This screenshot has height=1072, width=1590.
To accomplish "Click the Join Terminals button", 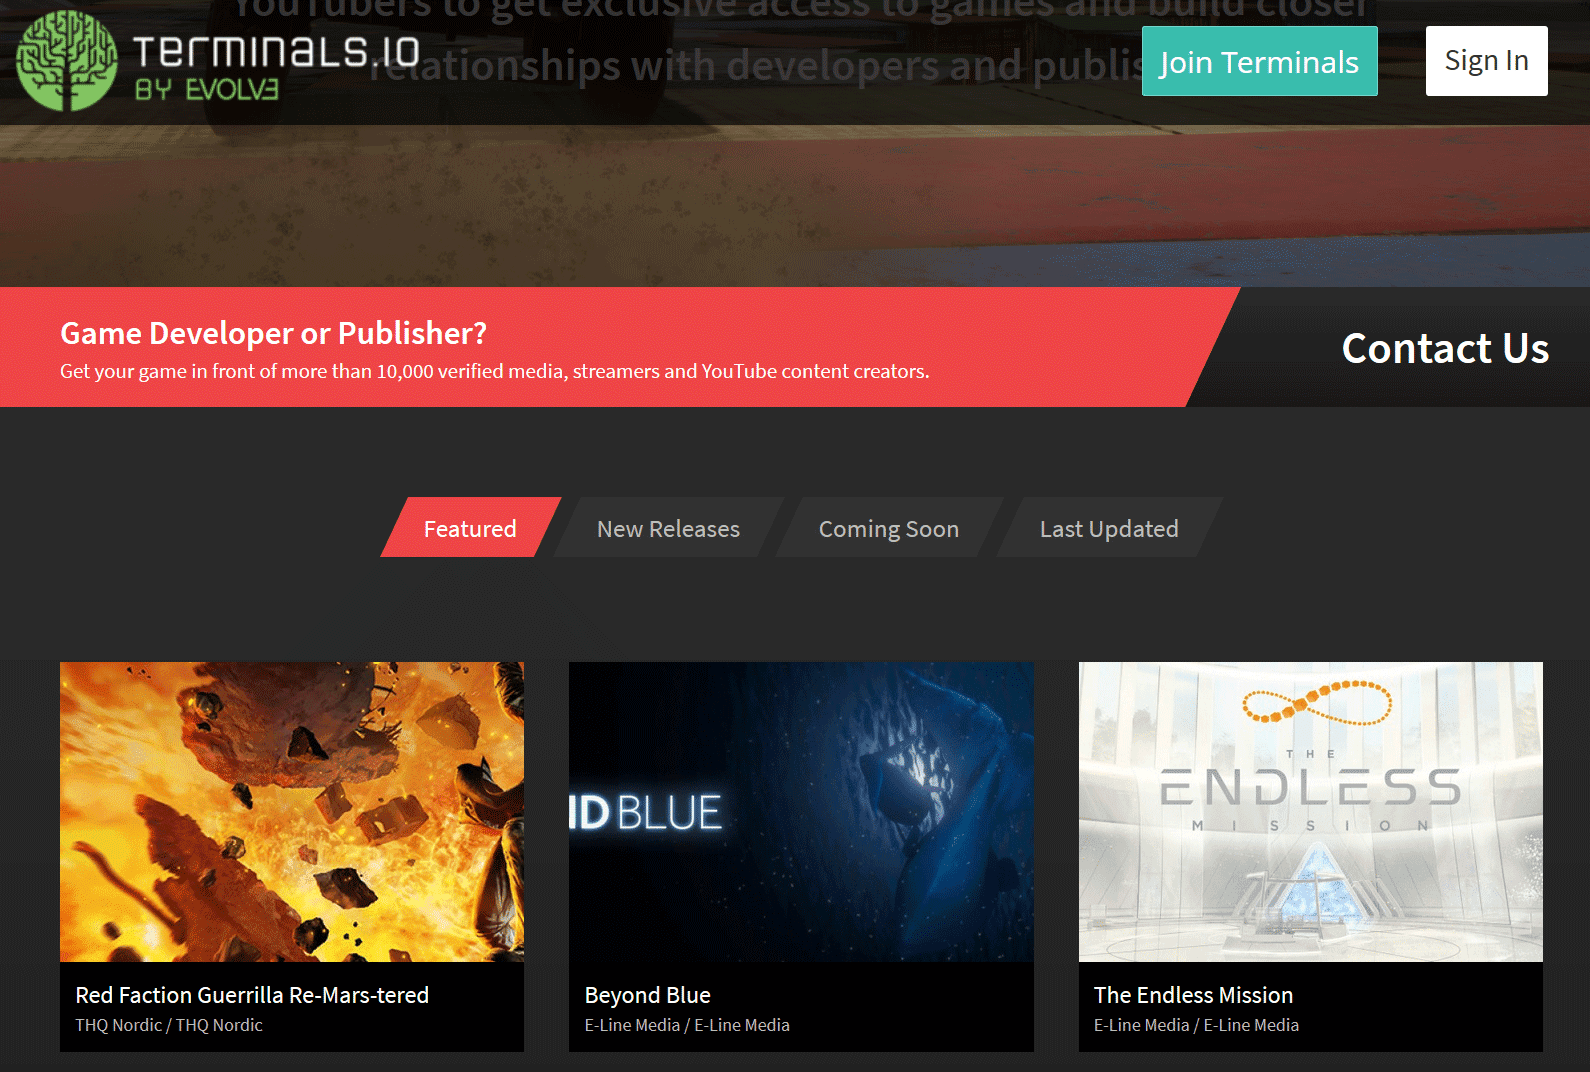I will tap(1259, 61).
